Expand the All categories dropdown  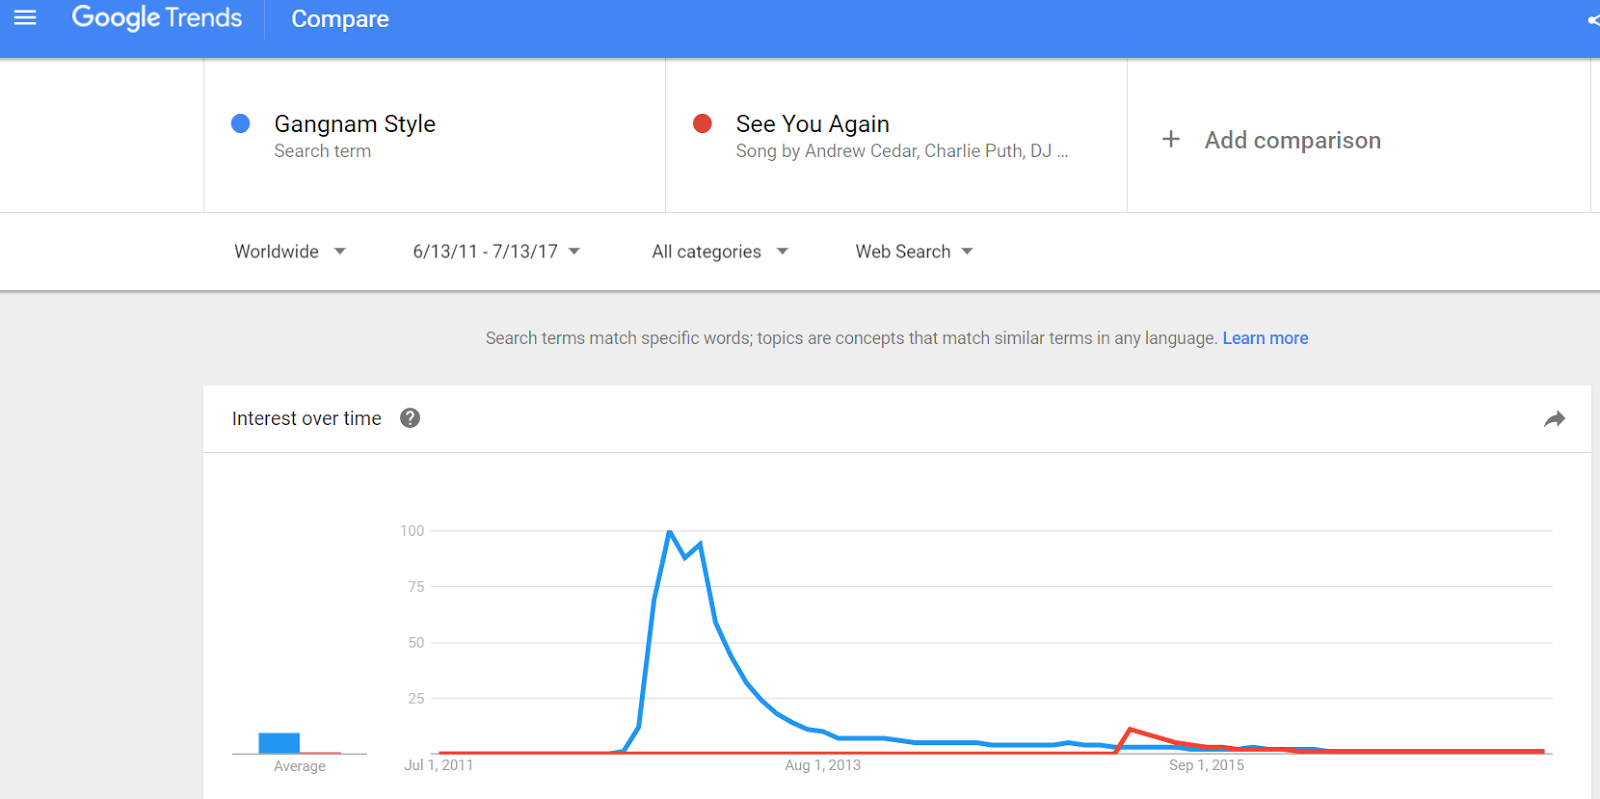coord(720,251)
